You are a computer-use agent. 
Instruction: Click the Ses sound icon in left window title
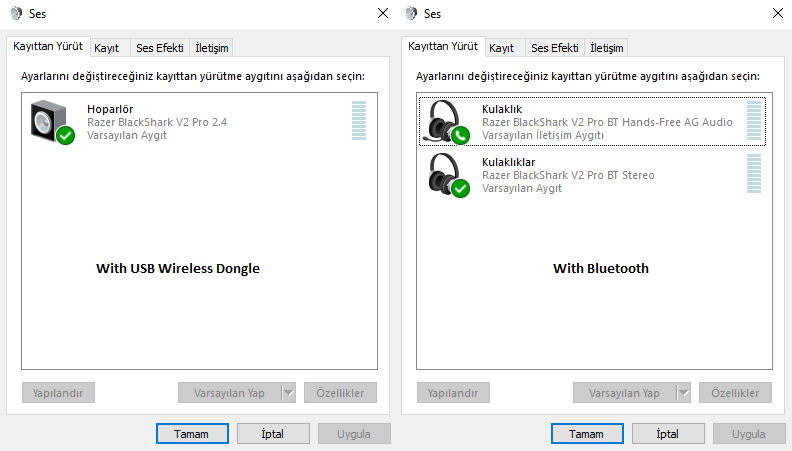pyautogui.click(x=16, y=14)
